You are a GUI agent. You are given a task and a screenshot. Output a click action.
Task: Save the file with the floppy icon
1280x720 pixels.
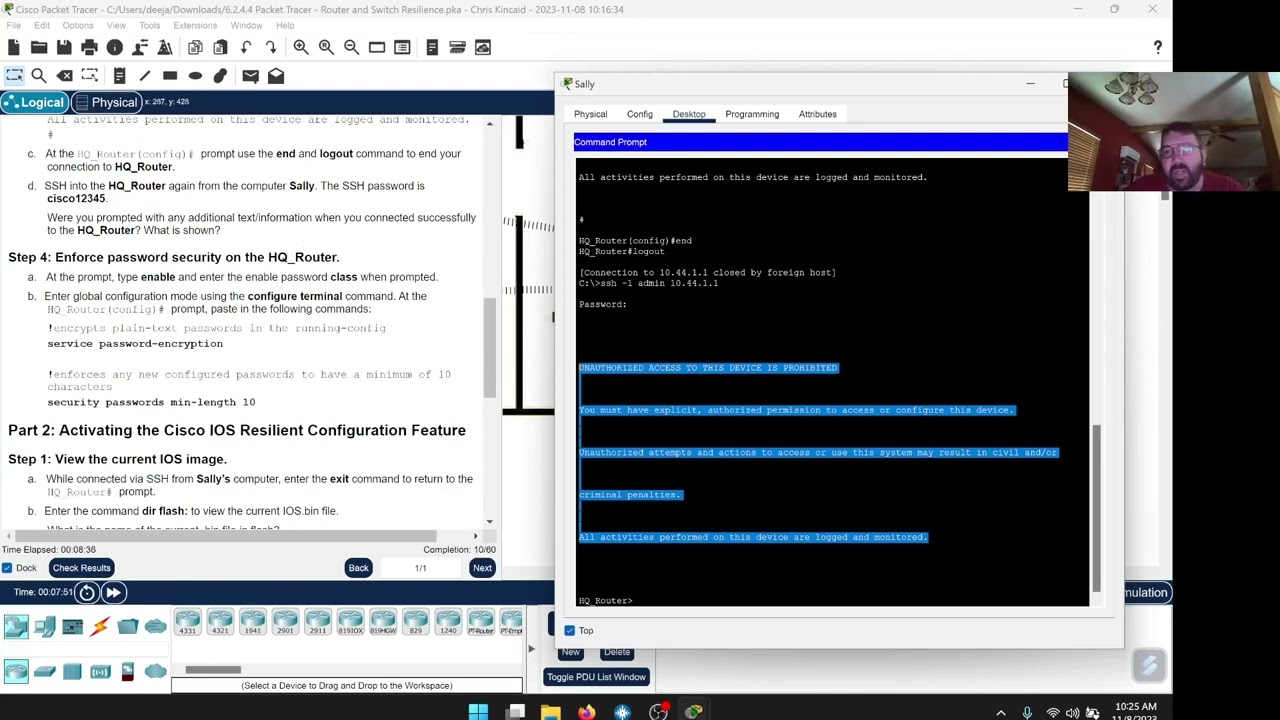pyautogui.click(x=64, y=47)
